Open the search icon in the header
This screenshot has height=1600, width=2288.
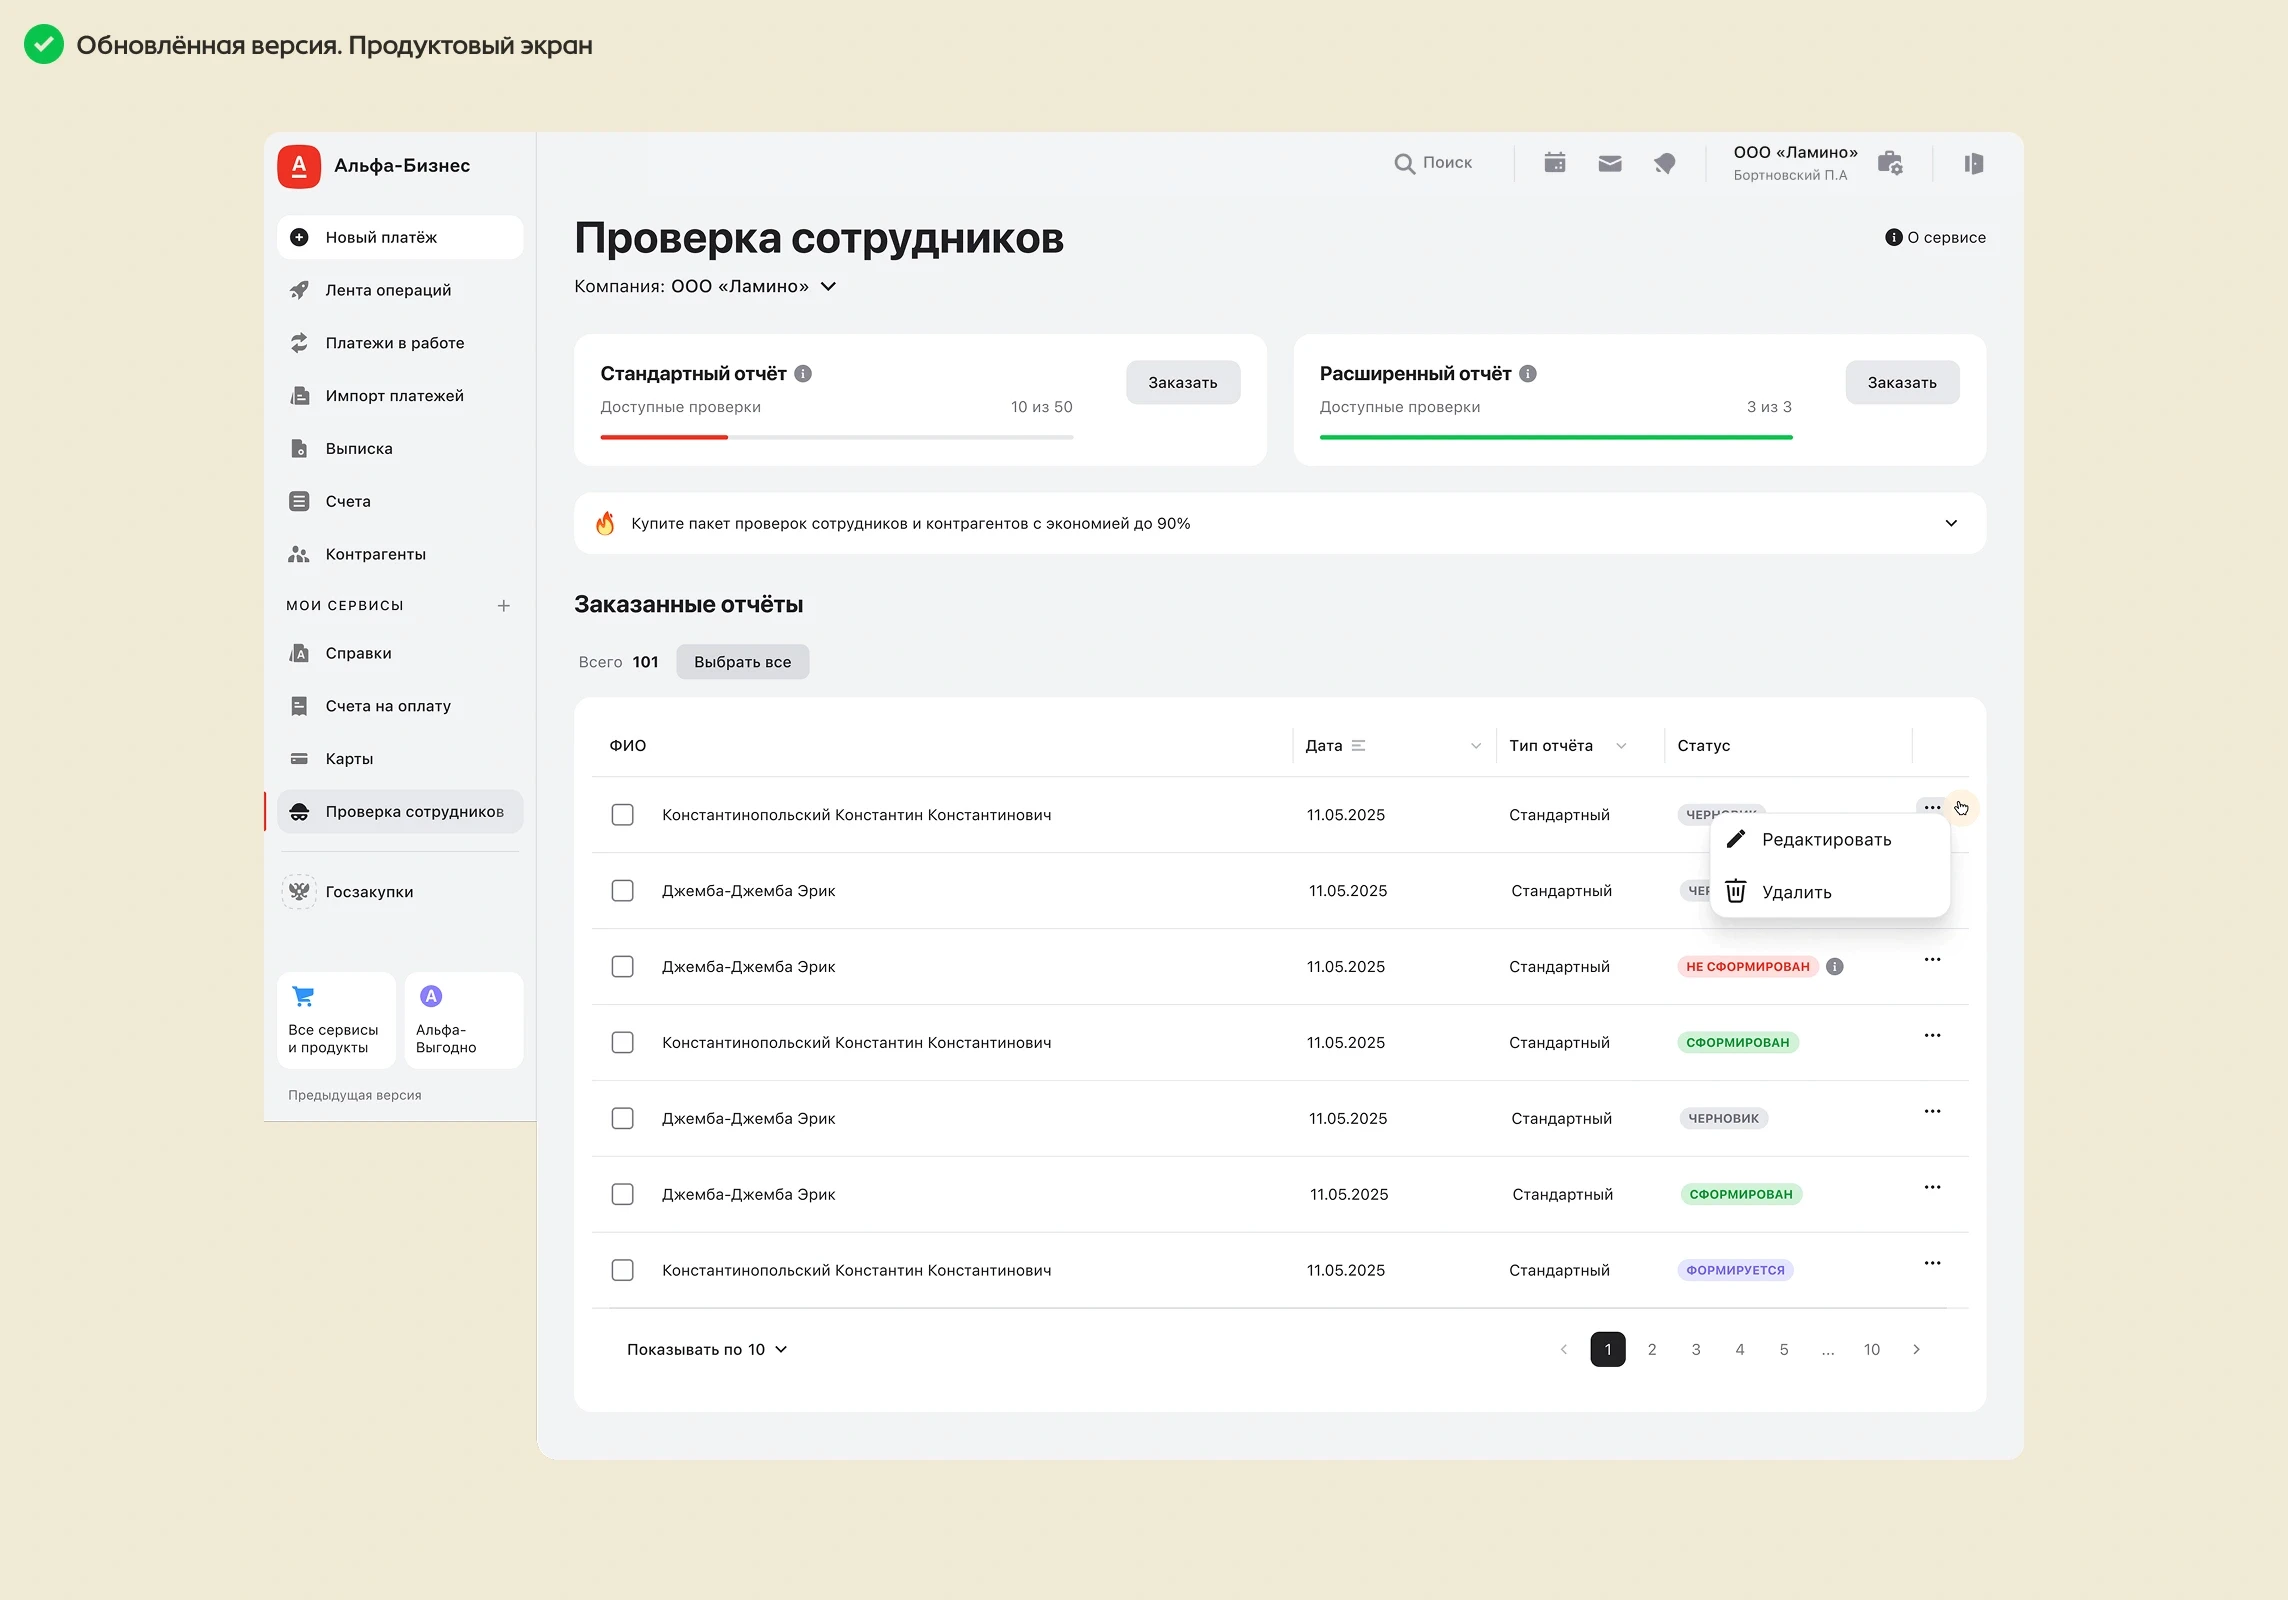(x=1404, y=163)
